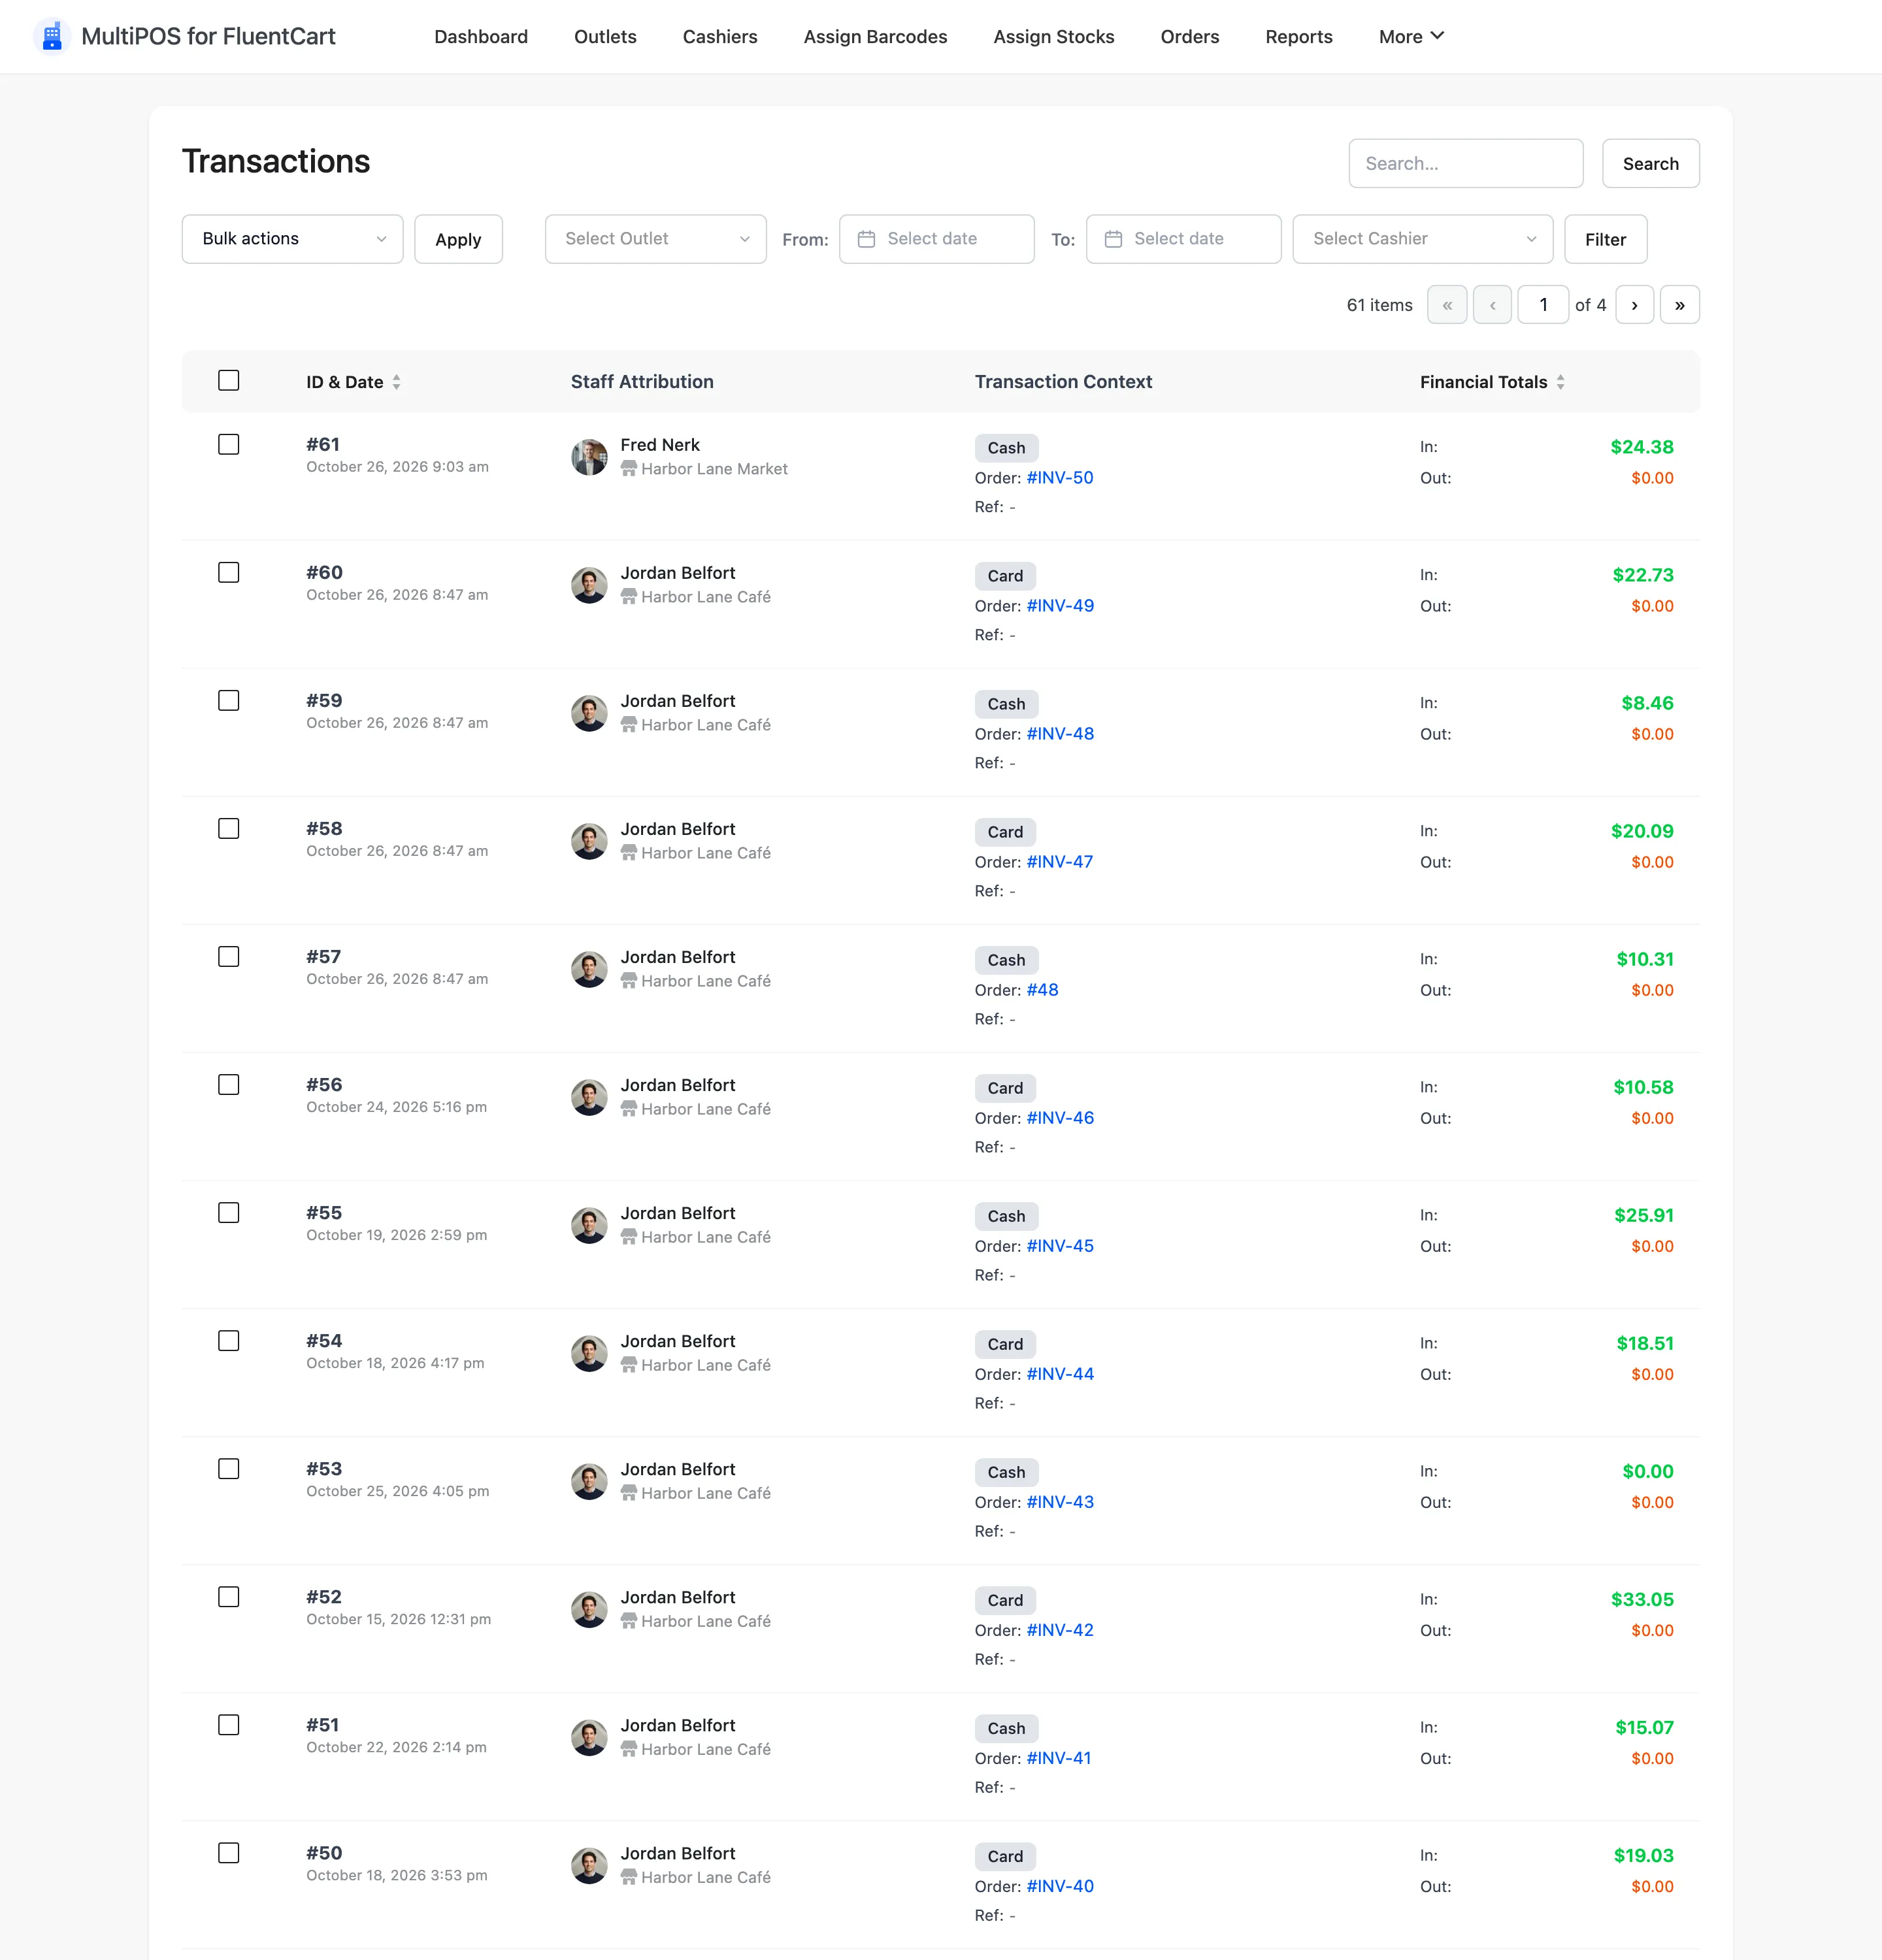
Task: Click the store icon beside Harbor Lane Market
Action: point(628,468)
